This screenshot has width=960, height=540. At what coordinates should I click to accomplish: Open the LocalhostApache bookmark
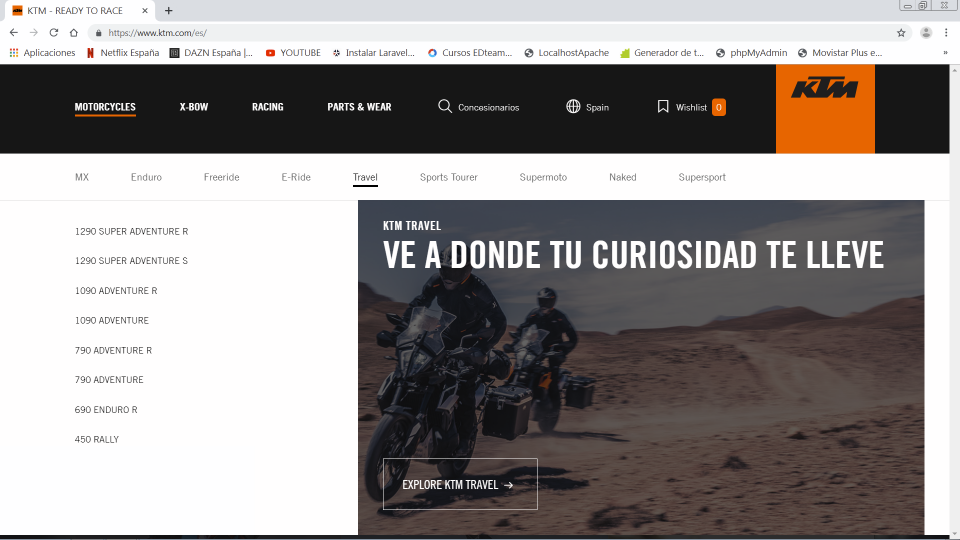click(x=566, y=53)
